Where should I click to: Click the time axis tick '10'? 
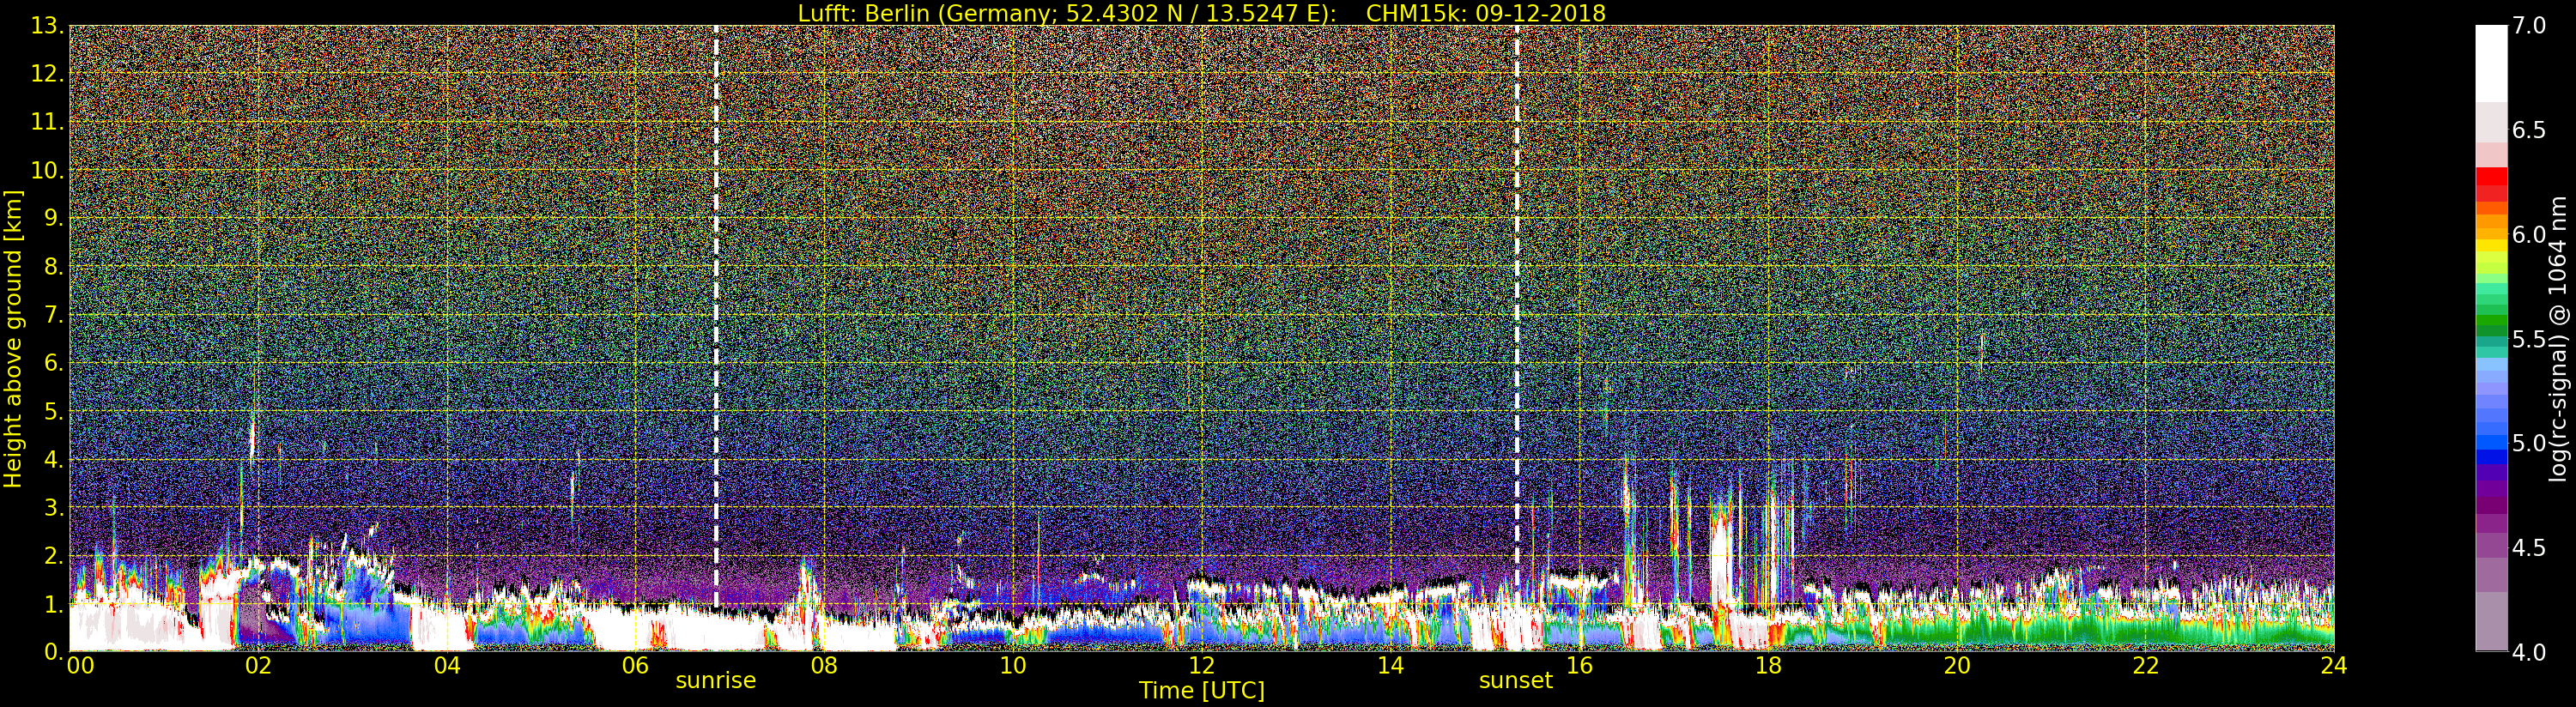1013,666
